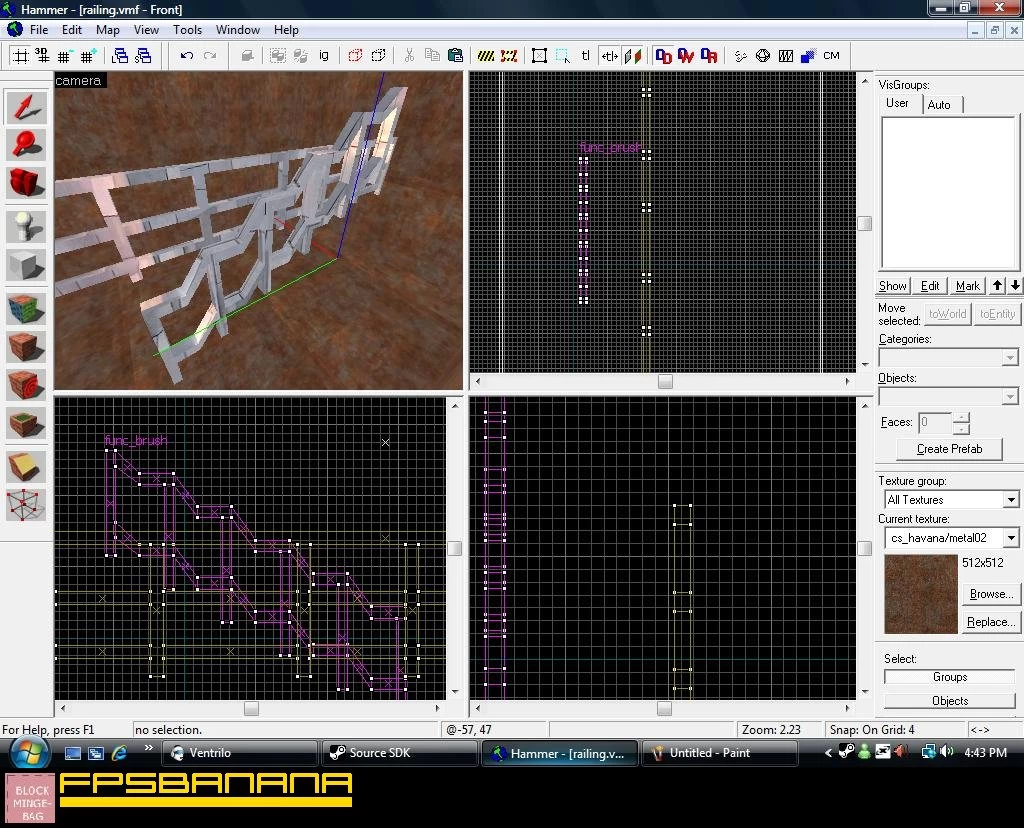The image size is (1024, 828).
Task: Open the Tools menu
Action: click(187, 30)
